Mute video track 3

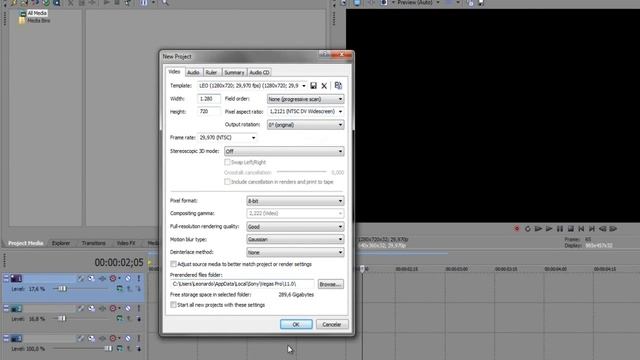128,338
